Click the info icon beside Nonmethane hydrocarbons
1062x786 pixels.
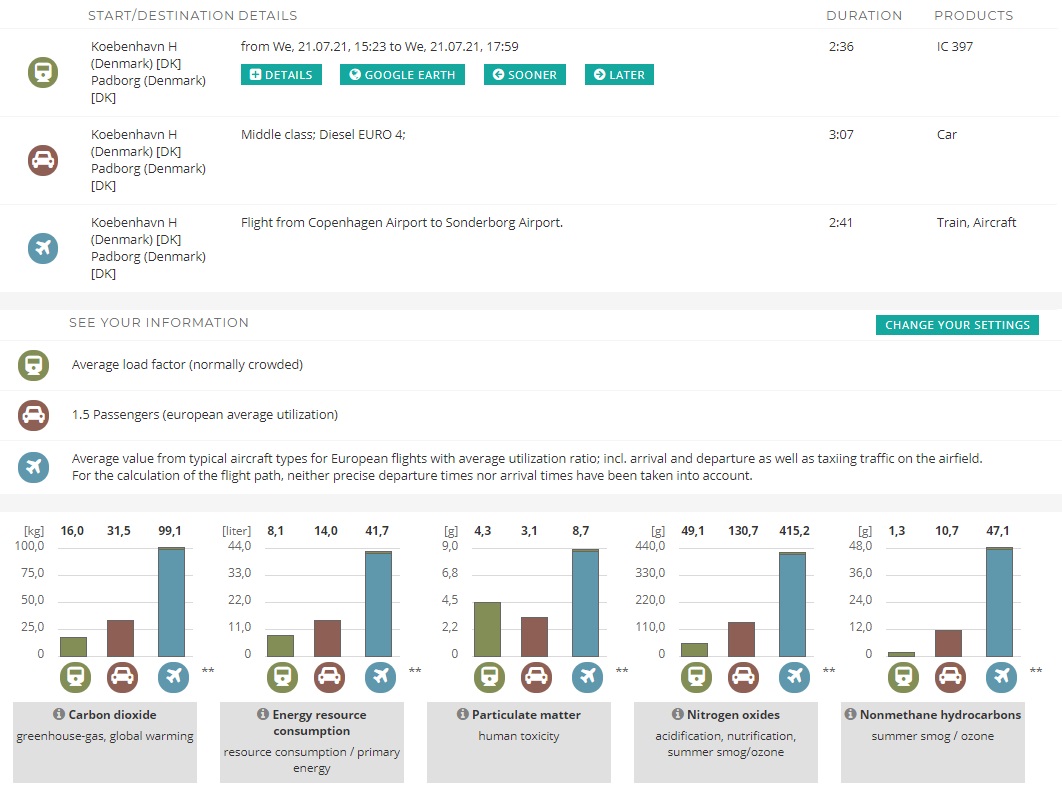tap(851, 715)
